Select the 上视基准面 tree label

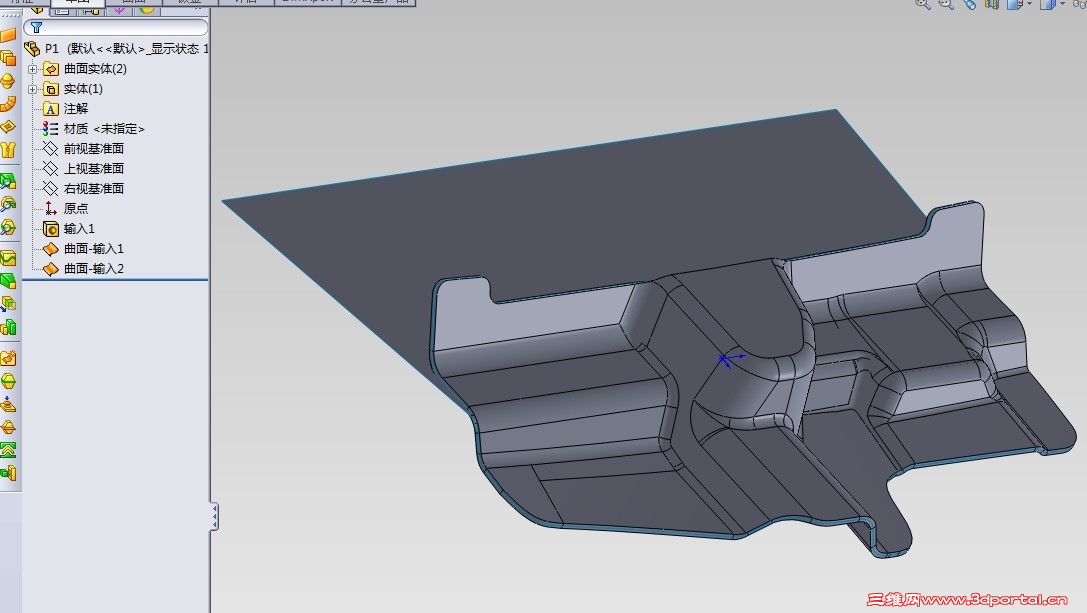point(94,169)
